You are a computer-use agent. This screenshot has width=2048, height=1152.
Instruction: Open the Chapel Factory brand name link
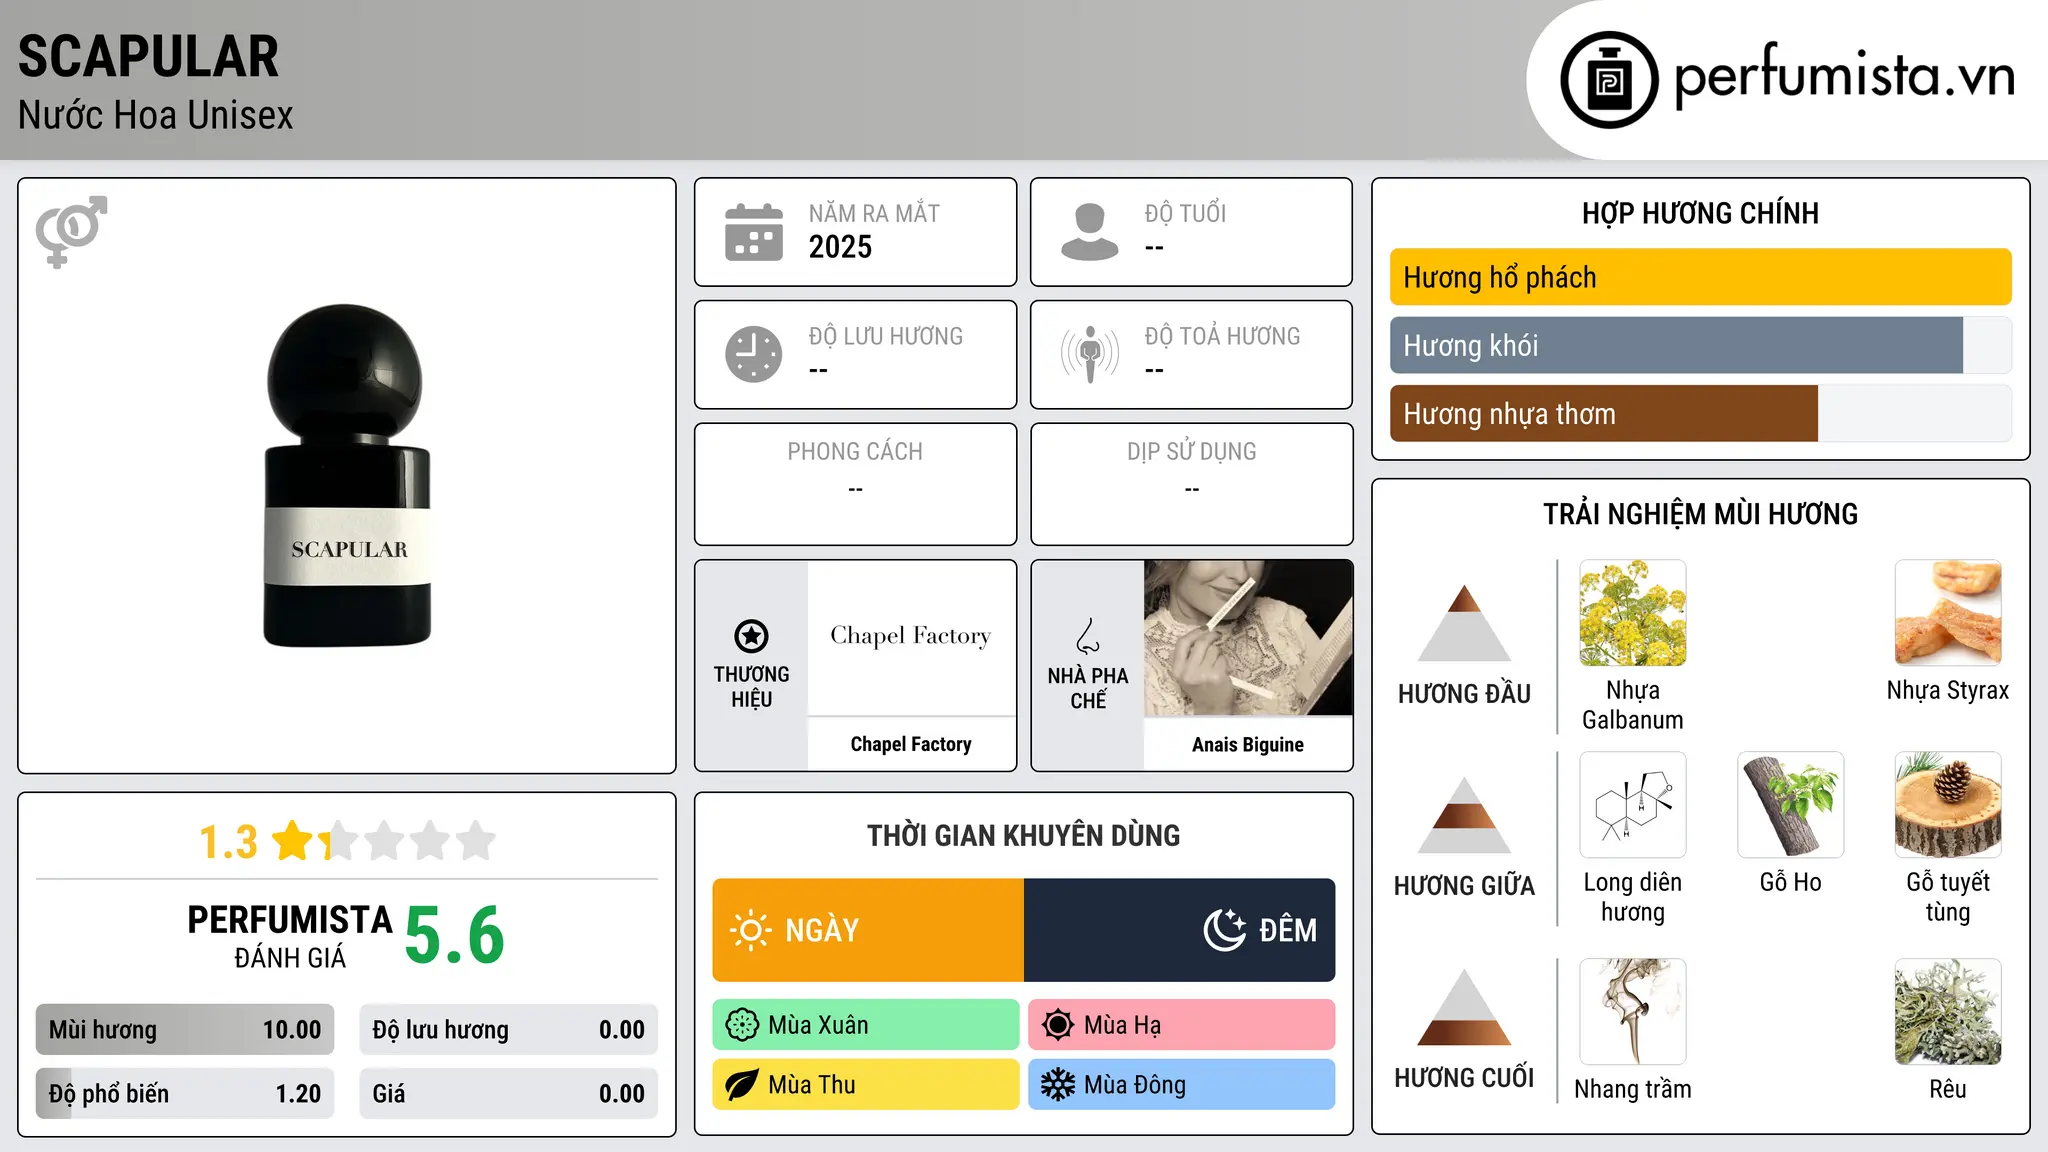911,744
